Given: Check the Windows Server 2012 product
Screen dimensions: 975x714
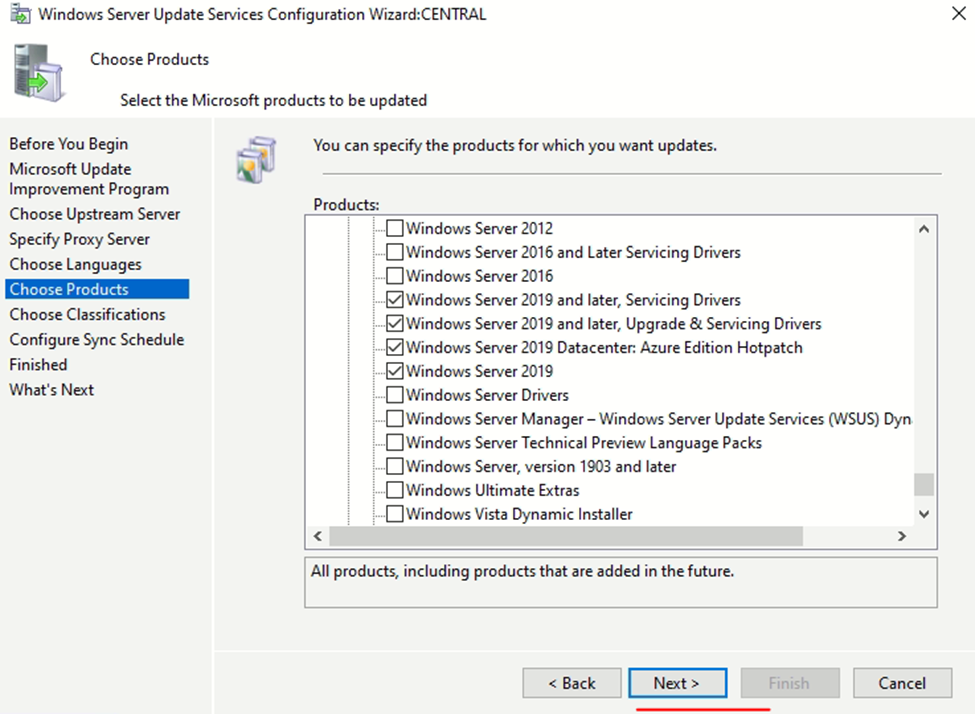Looking at the screenshot, I should pos(395,229).
